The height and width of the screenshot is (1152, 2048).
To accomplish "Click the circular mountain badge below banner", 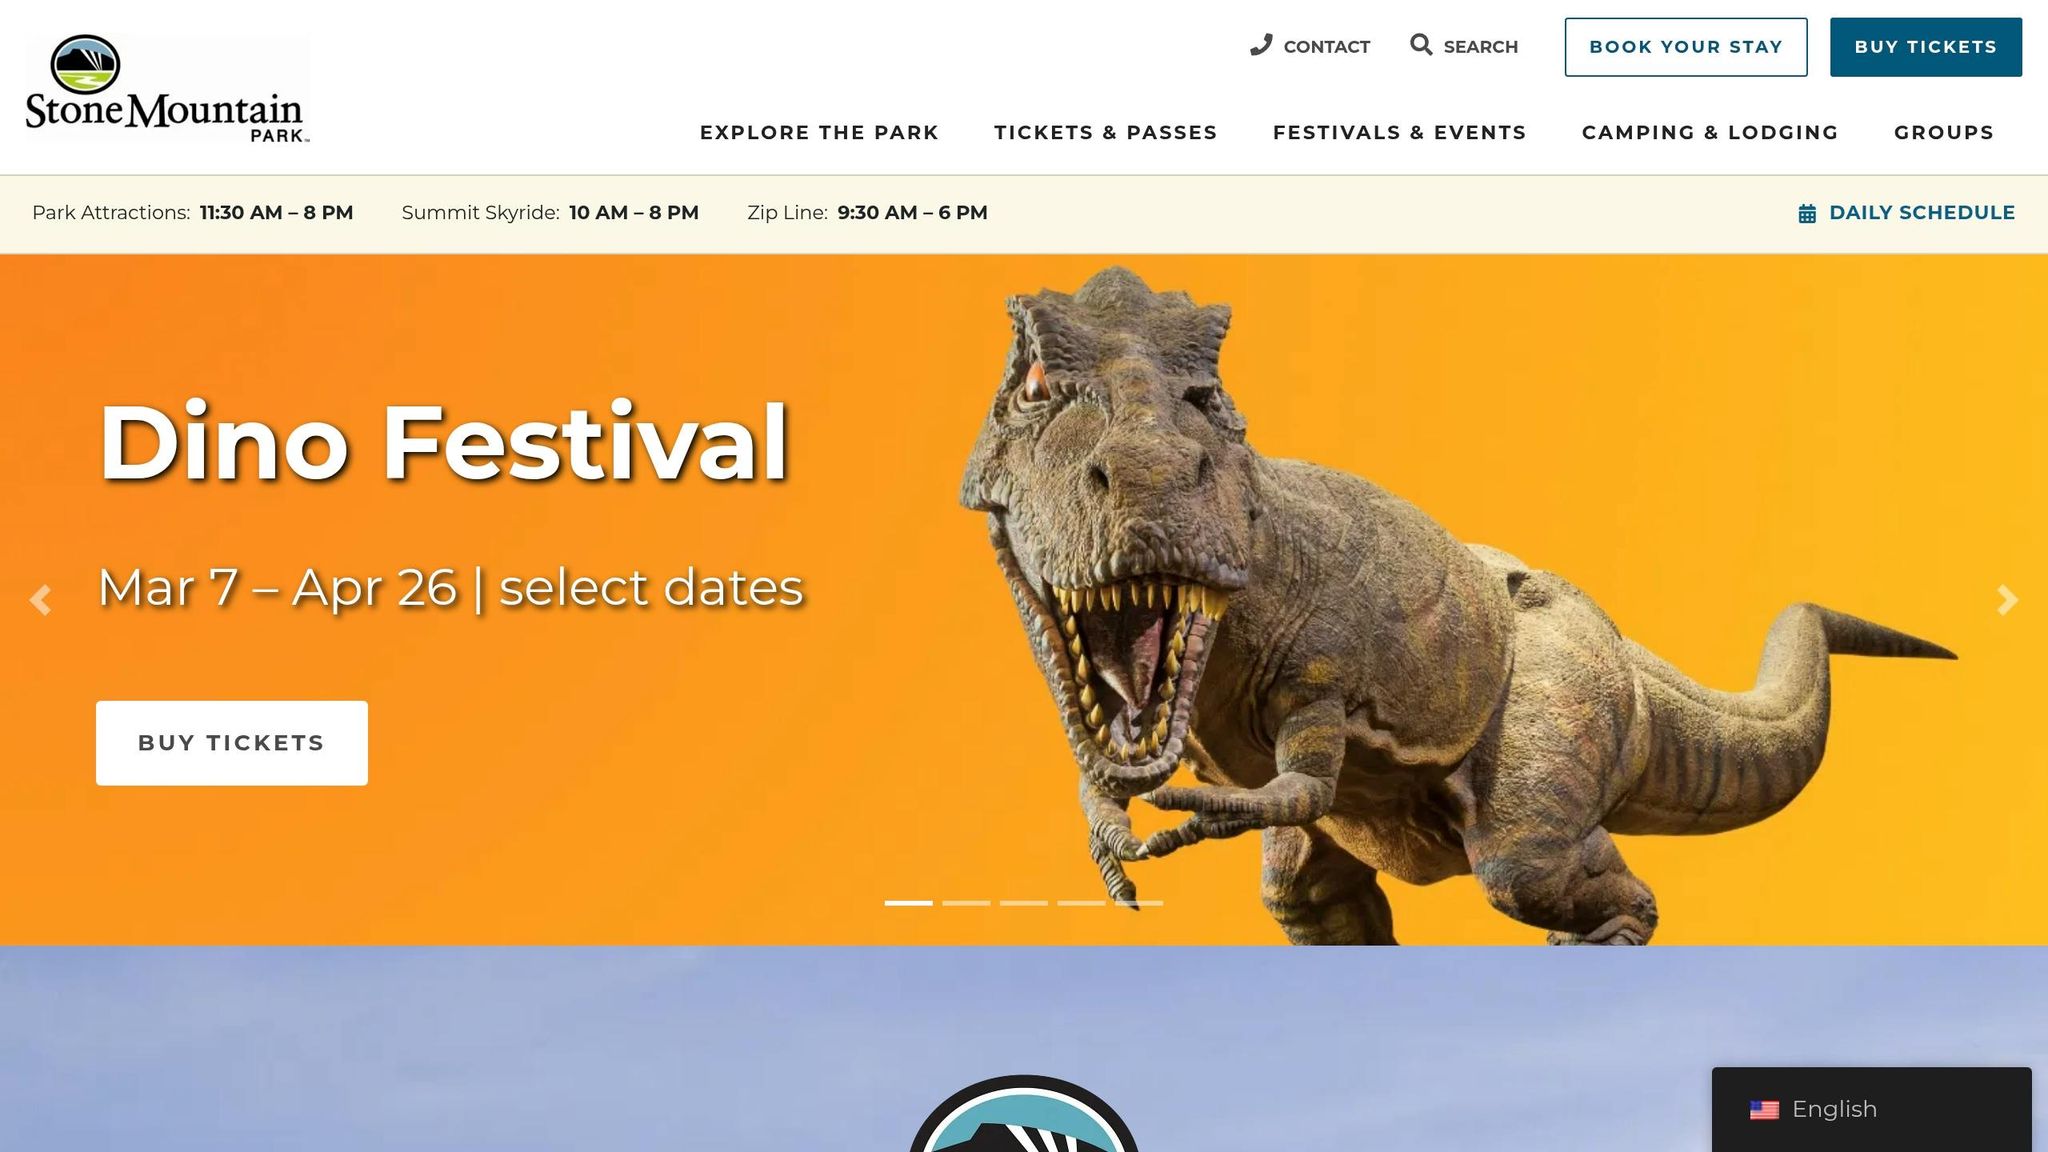I will pyautogui.click(x=1024, y=1114).
